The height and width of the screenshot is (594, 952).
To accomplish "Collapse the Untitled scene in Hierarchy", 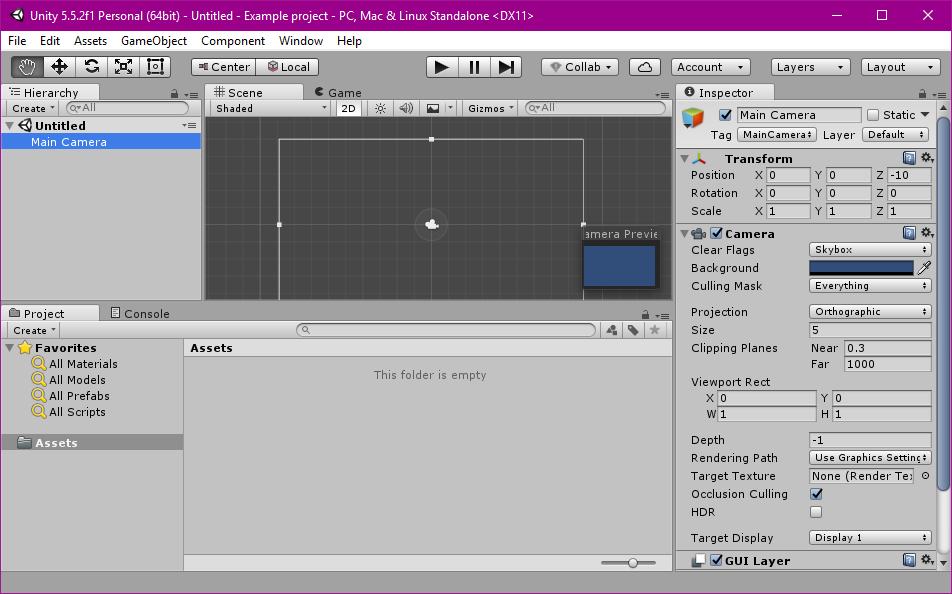I will pos(9,125).
